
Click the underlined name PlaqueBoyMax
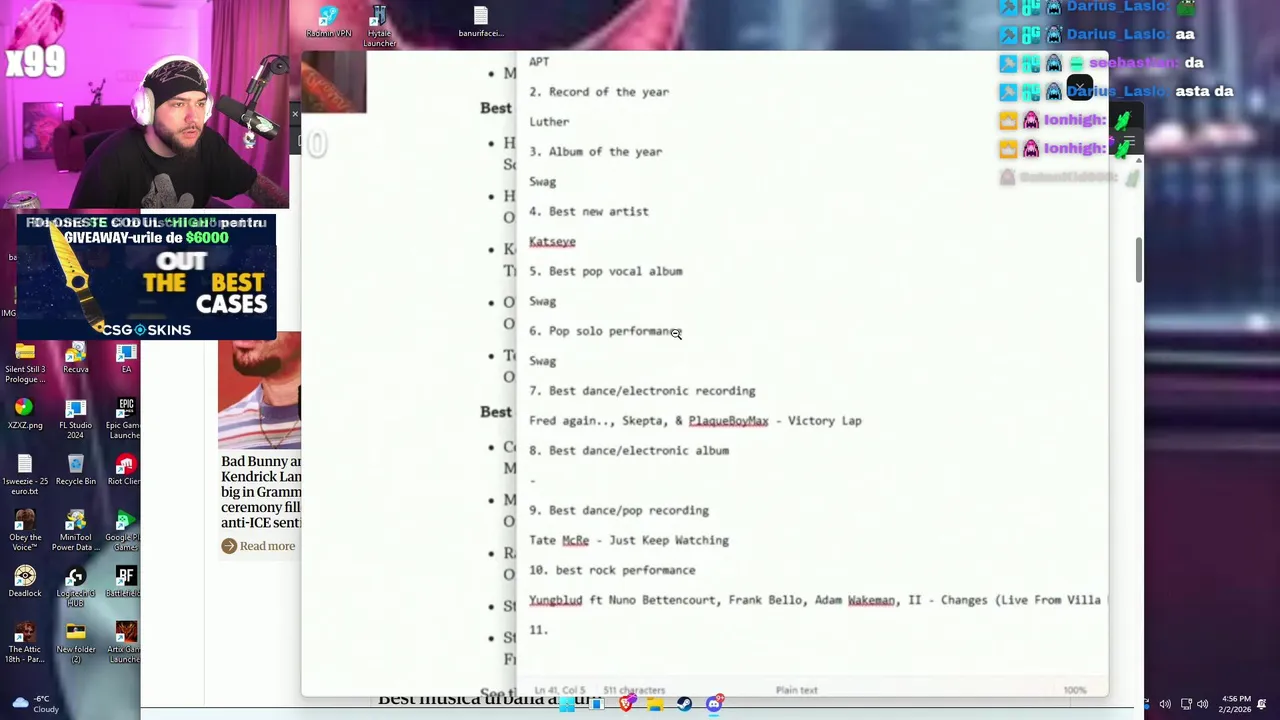click(728, 421)
